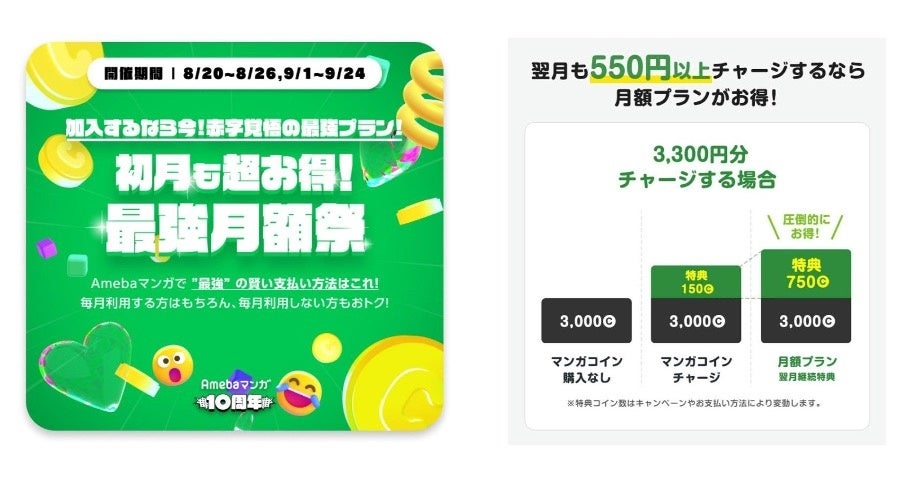Click the マンガコインチャージ label
Viewport: 904px width, 482px height.
(x=695, y=367)
